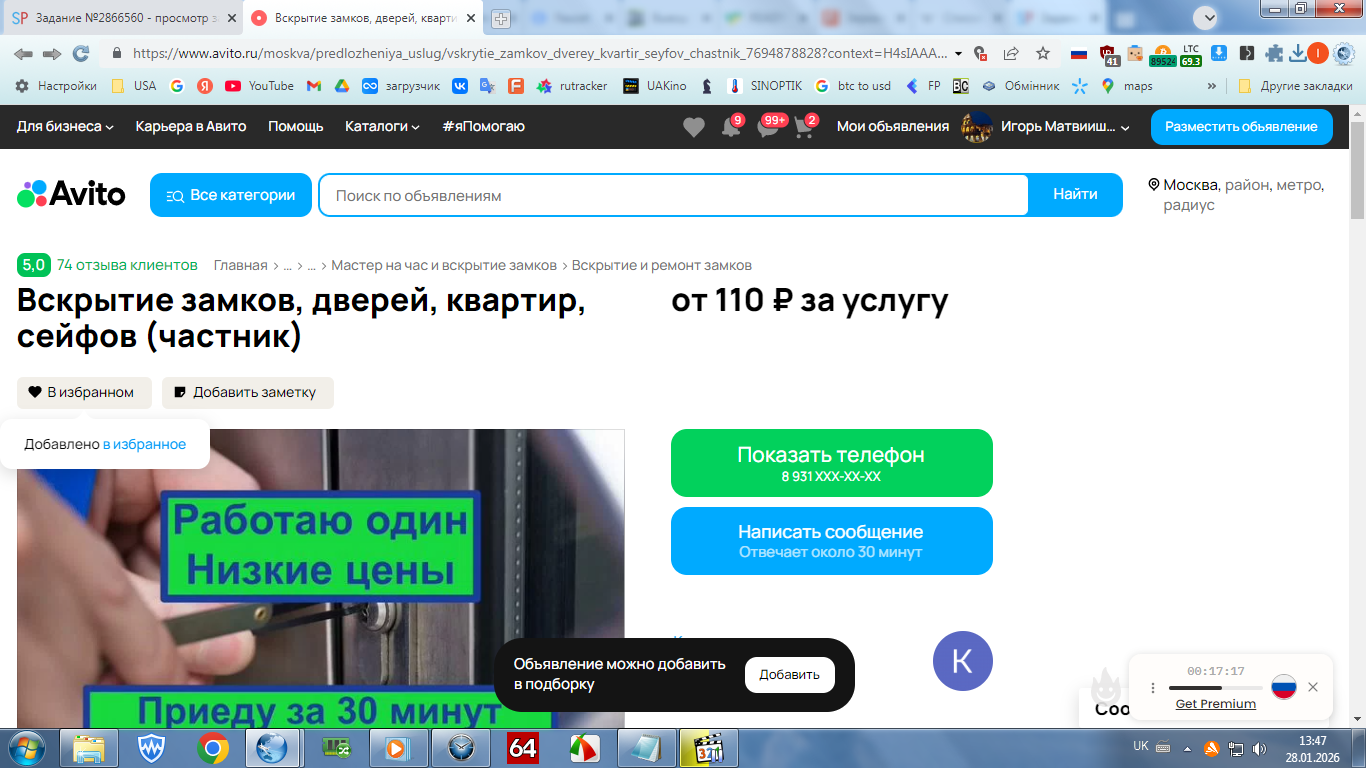Open the Gmail bookmark icon
Screen dimensions: 1366x768
tap(313, 86)
